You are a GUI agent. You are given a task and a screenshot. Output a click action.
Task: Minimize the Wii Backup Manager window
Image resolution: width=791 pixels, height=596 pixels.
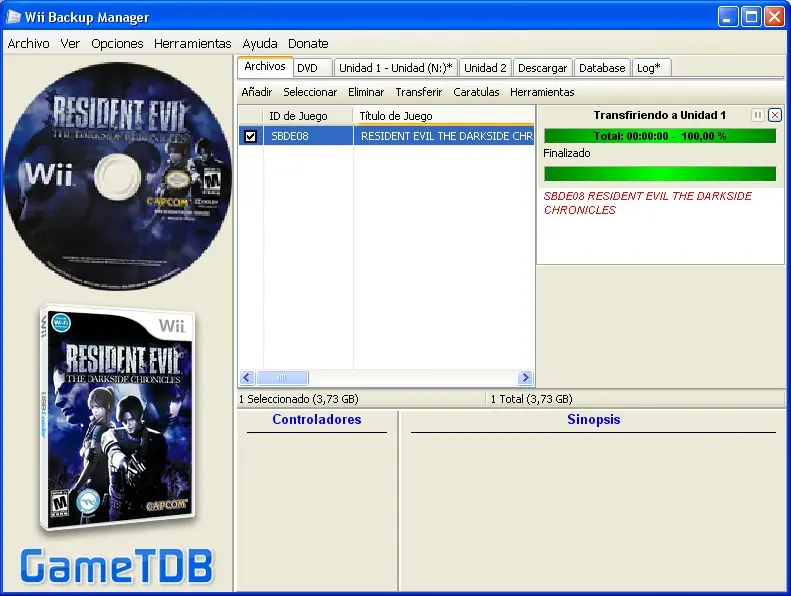point(727,17)
